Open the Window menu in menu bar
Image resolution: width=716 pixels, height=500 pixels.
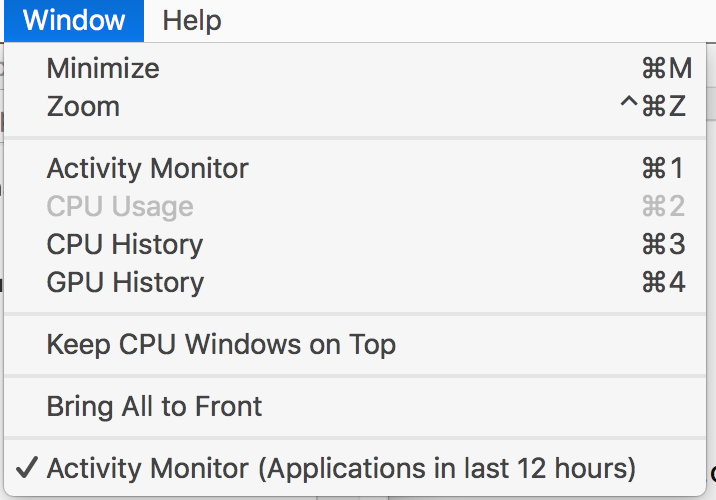point(74,20)
